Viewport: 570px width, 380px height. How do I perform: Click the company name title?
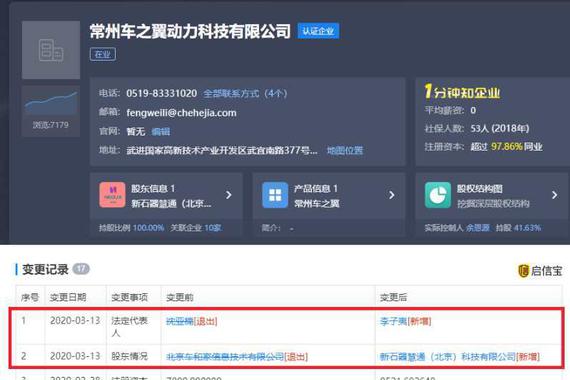coord(190,31)
